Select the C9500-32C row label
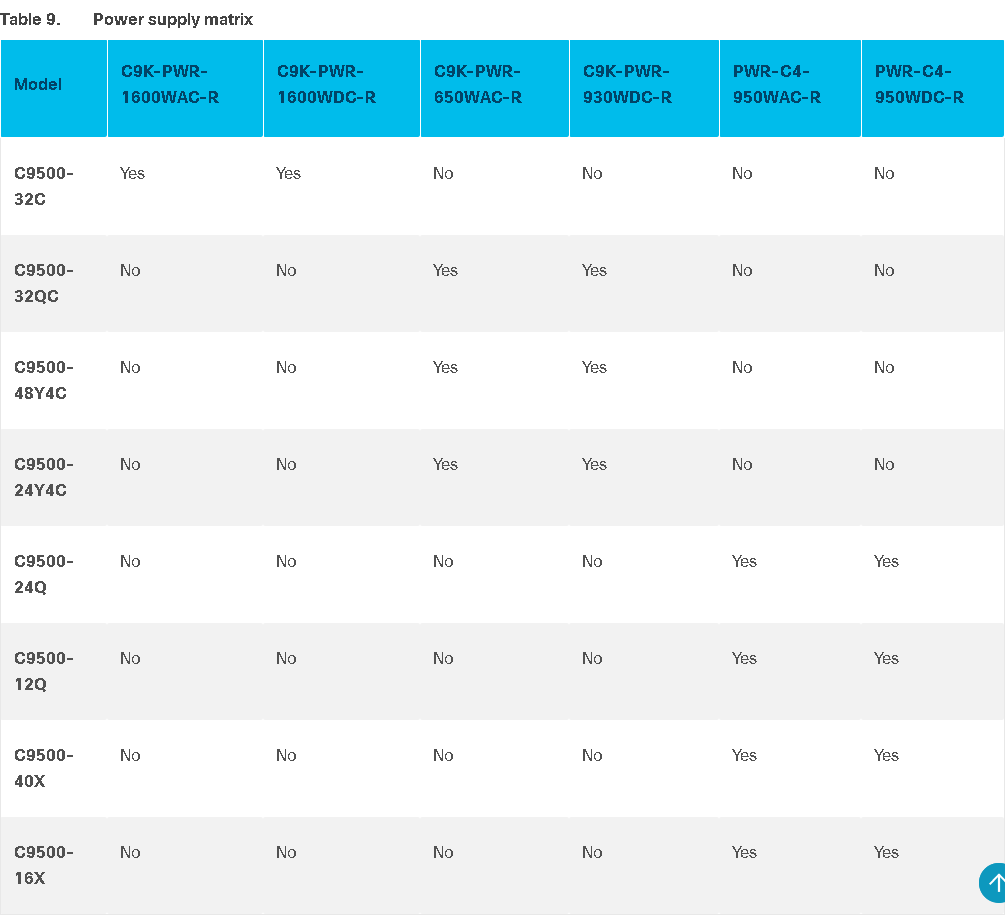Screen dimensions: 1005x918 [x=44, y=187]
